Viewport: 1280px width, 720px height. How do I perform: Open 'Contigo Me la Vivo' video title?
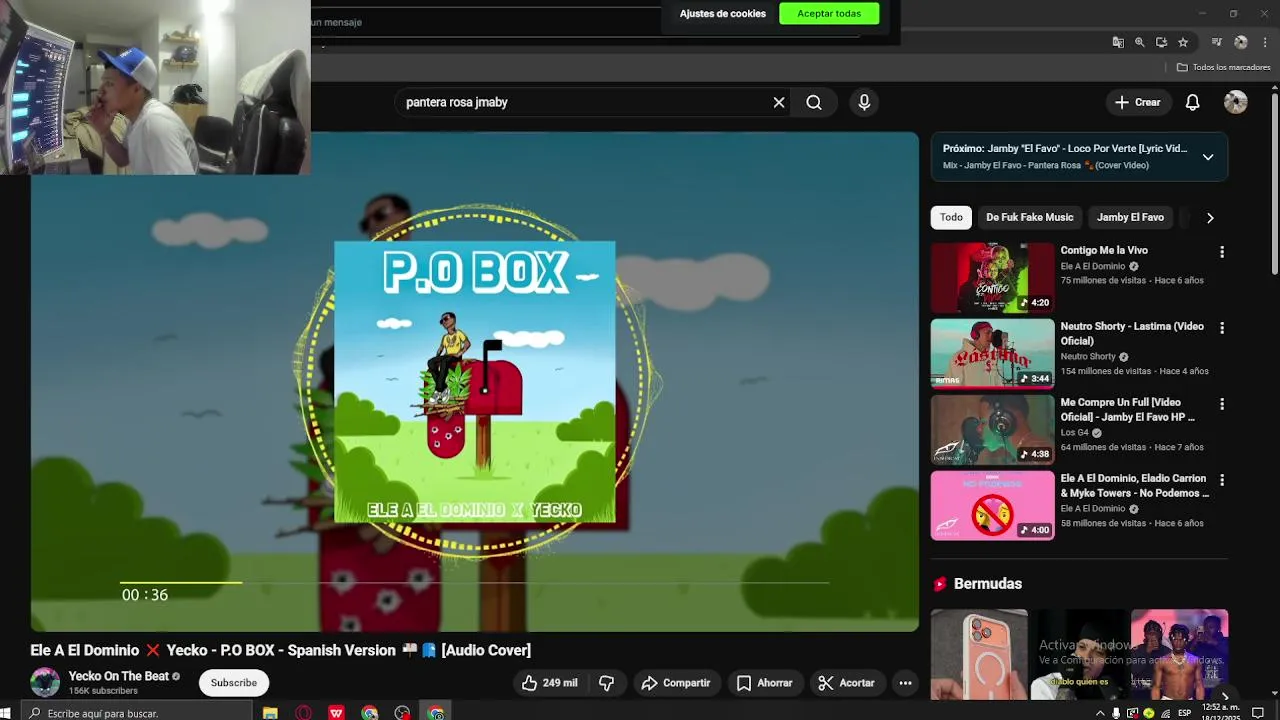pos(1104,250)
